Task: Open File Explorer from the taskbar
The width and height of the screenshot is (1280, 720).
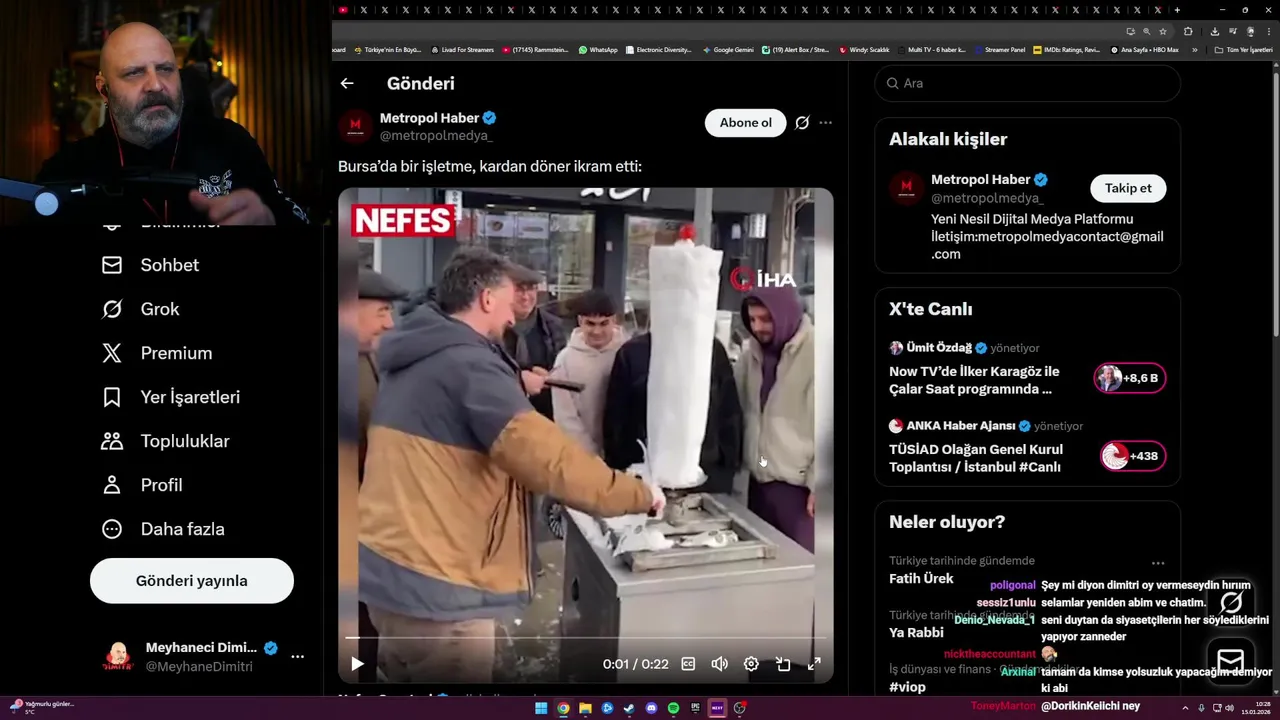Action: [585, 708]
